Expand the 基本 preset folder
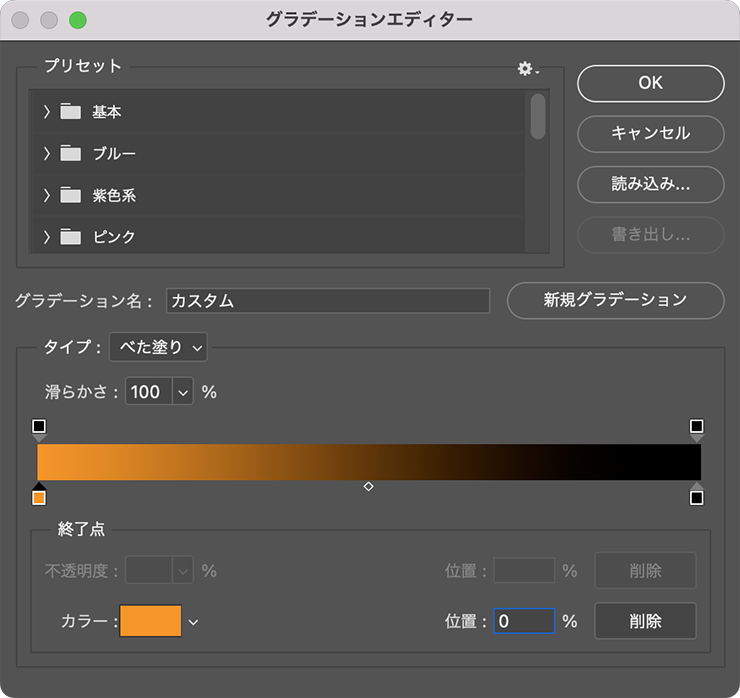740x698 pixels. (x=46, y=112)
